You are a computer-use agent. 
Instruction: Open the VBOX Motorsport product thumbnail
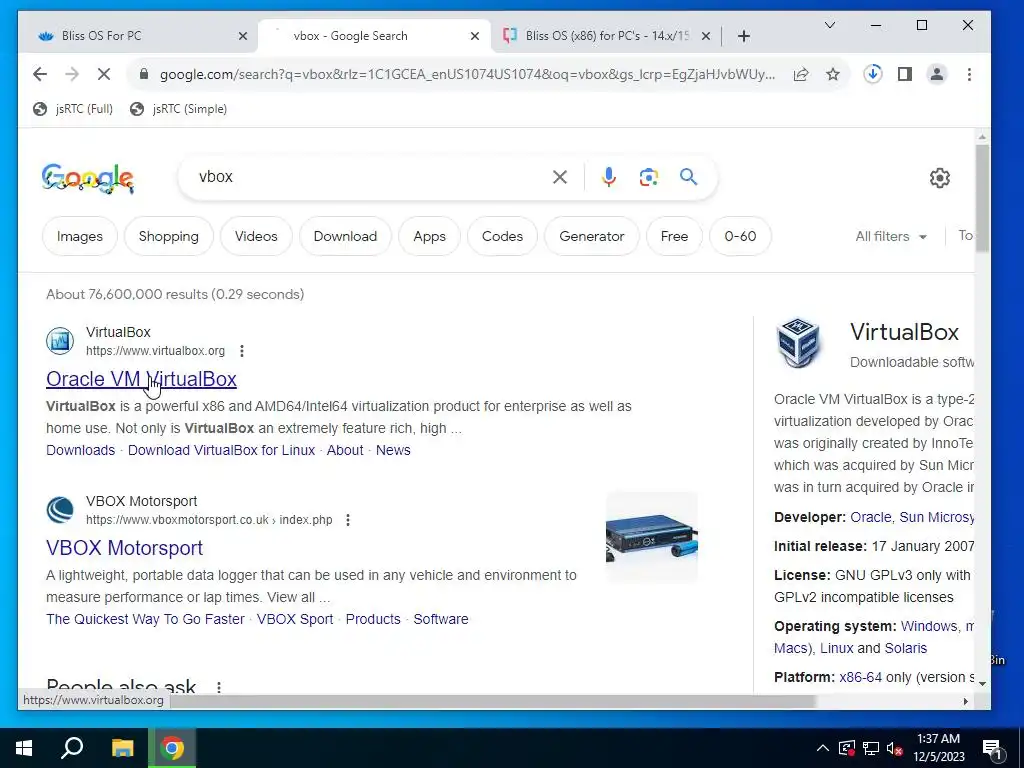[x=652, y=537]
